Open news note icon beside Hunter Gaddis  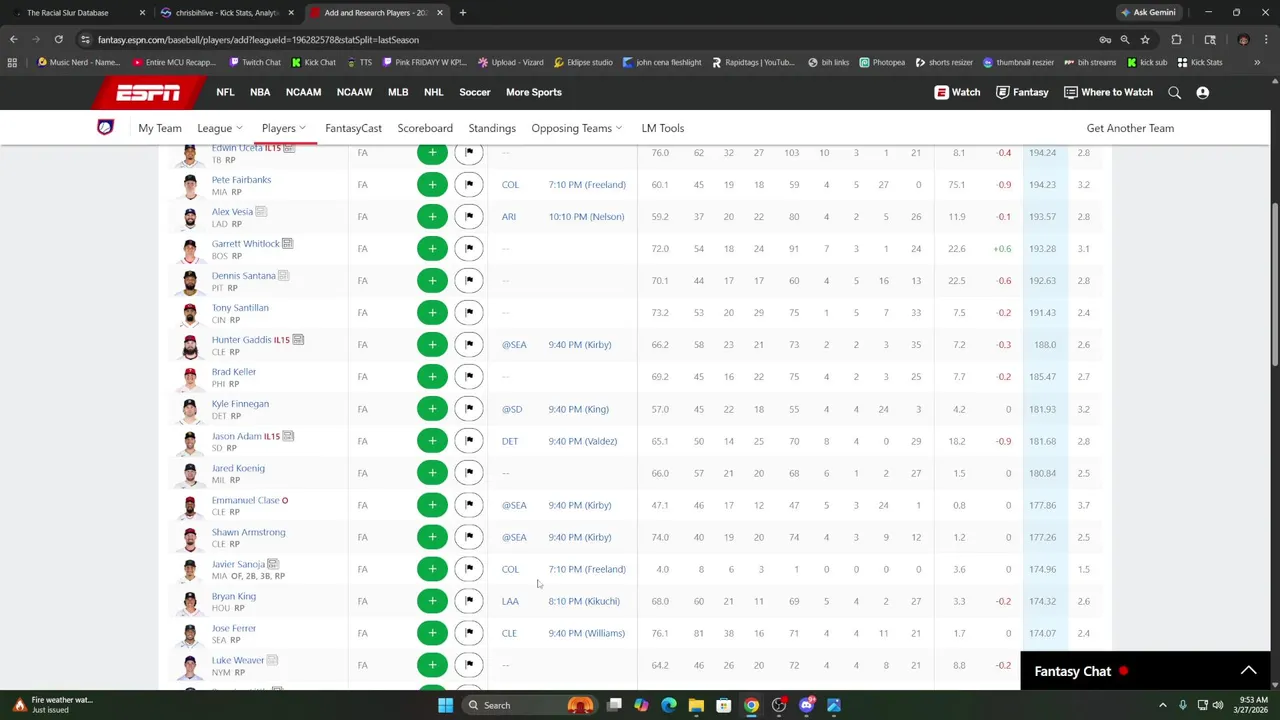[x=298, y=340]
